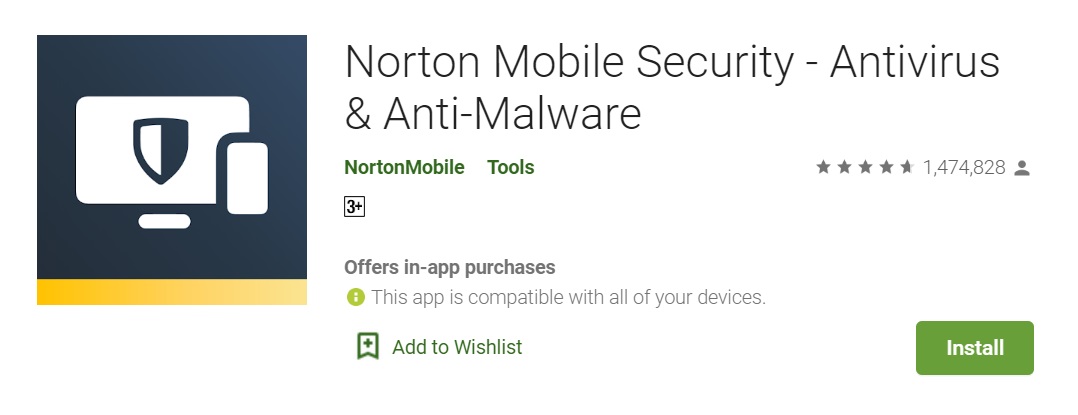Image resolution: width=1078 pixels, height=415 pixels.
Task: Click the Norton Mobile Security app title
Action: 672,88
